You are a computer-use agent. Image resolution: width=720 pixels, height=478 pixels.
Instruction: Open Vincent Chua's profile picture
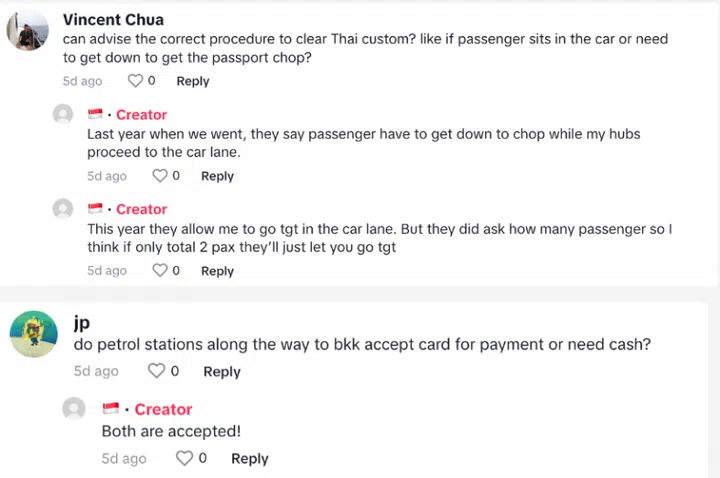coord(28,31)
